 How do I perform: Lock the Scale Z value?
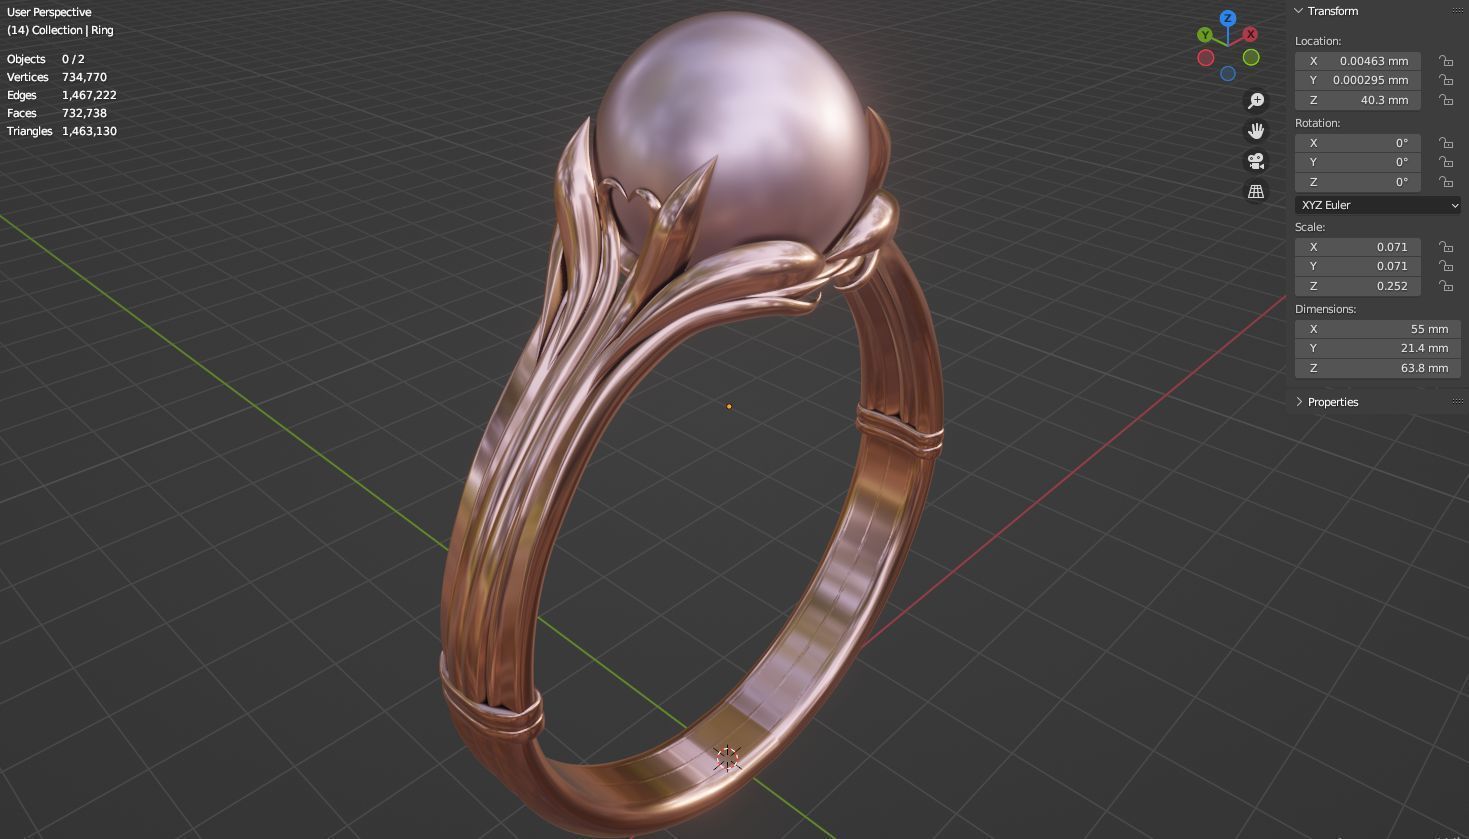point(1446,286)
